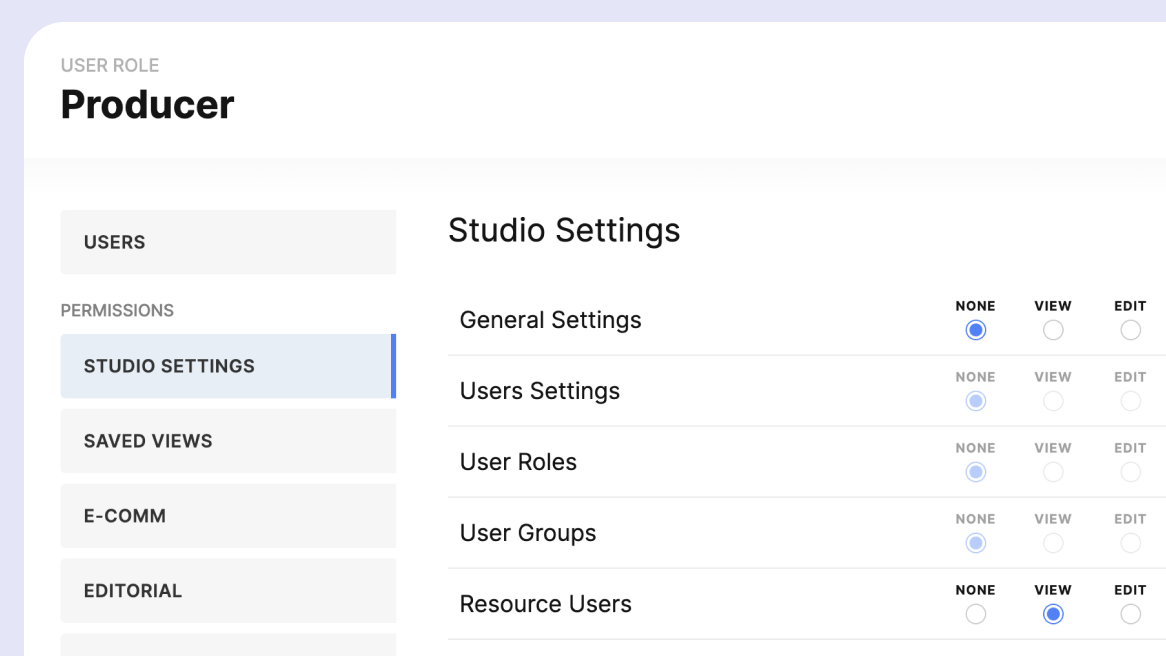1166x656 pixels.
Task: Go to Editorial permissions section
Action: pos(228,591)
